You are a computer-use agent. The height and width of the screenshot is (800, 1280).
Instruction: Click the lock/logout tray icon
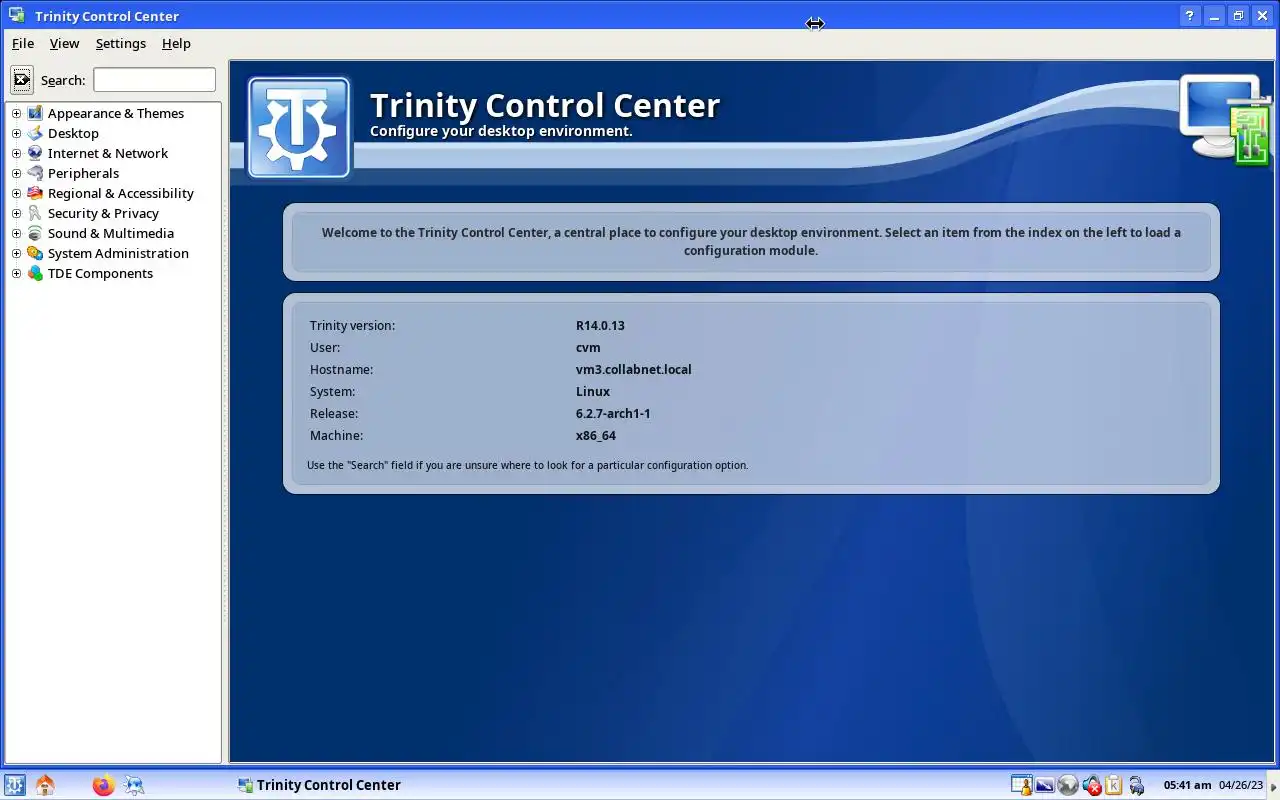point(1136,785)
